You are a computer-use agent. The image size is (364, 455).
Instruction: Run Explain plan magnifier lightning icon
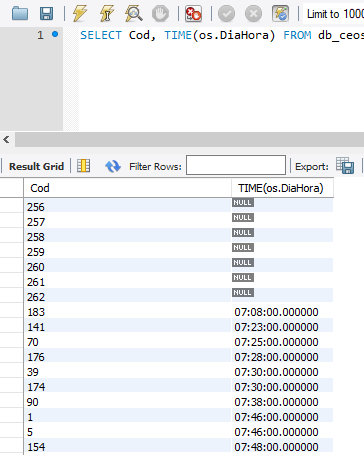[134, 14]
